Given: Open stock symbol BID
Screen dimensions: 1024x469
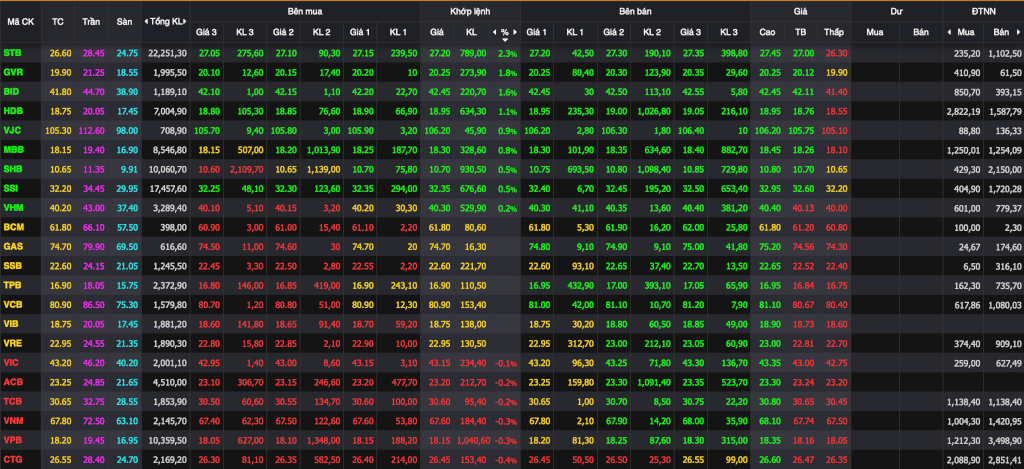Looking at the screenshot, I should (x=11, y=92).
